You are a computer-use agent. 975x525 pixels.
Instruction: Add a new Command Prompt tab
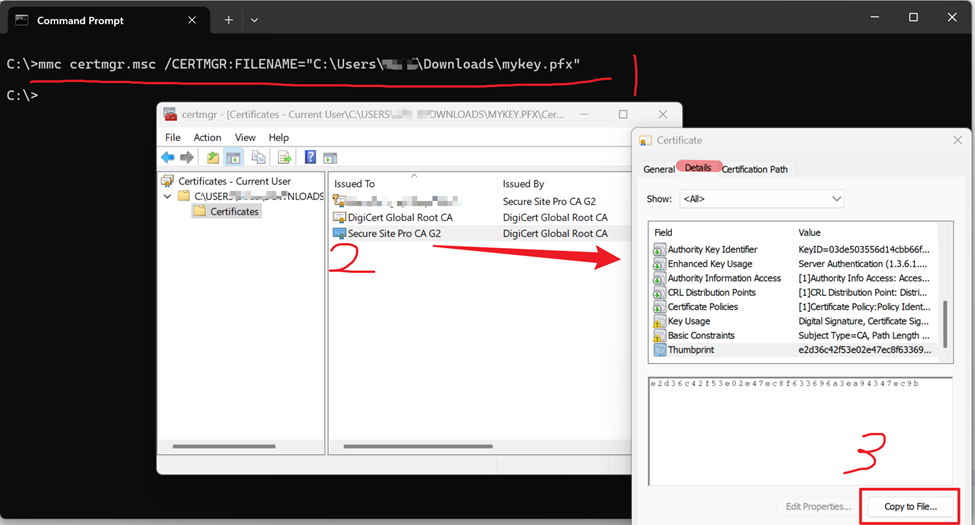[x=228, y=19]
